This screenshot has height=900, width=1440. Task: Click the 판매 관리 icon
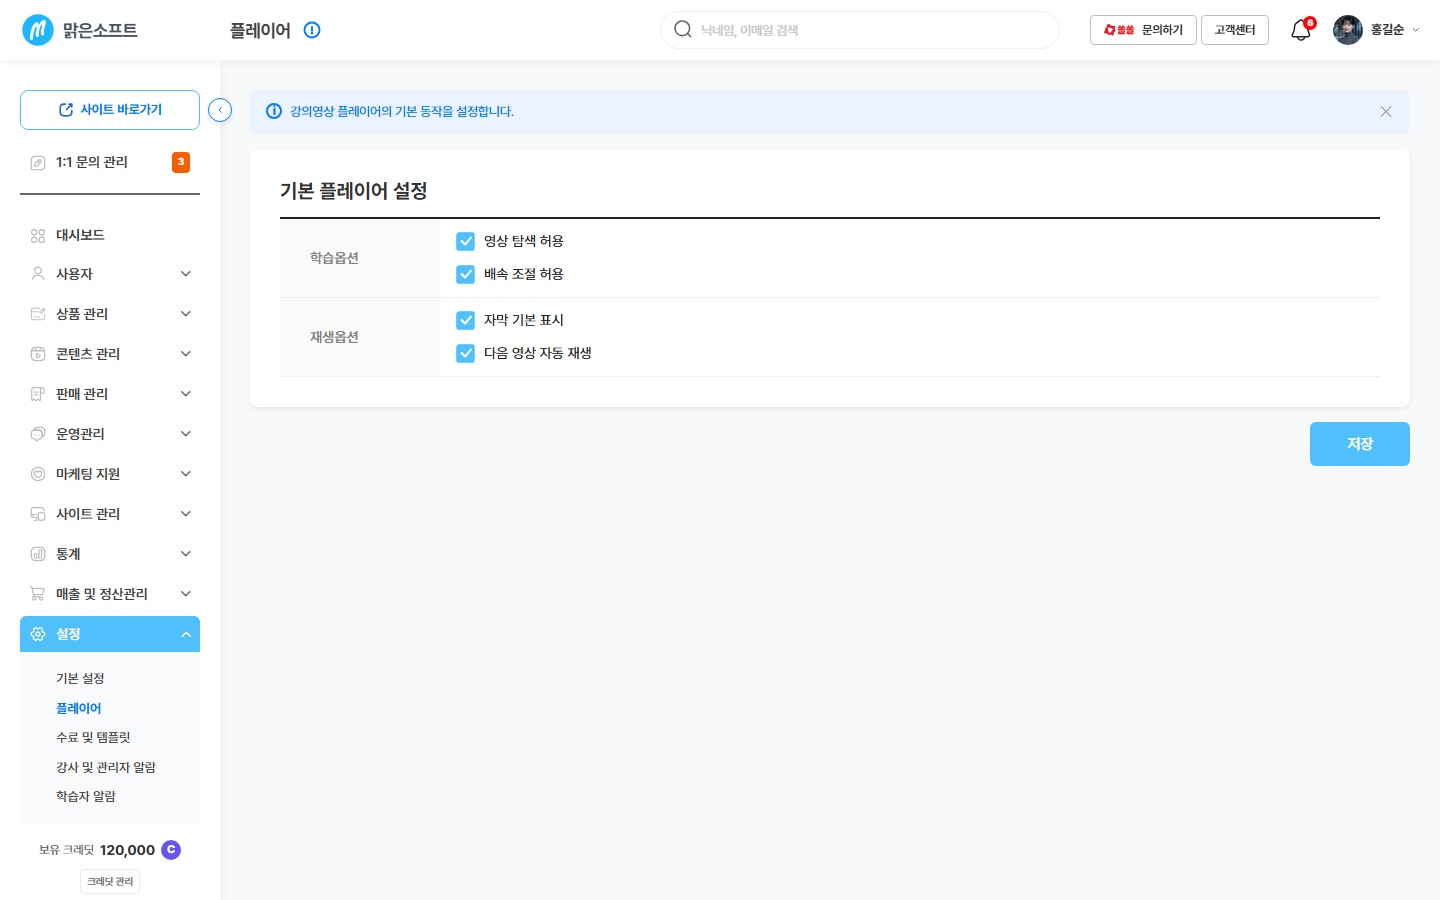(38, 394)
